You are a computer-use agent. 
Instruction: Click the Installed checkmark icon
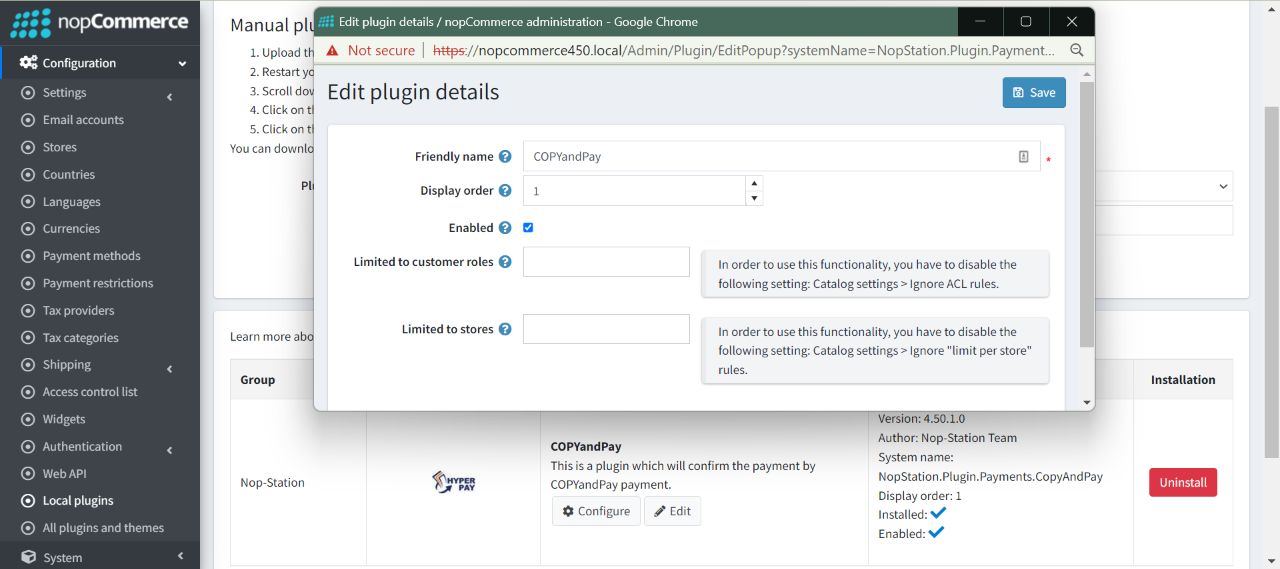pos(938,513)
